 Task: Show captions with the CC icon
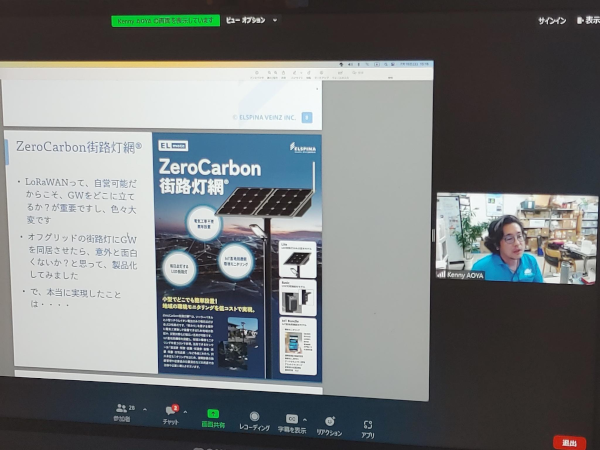pyautogui.click(x=292, y=419)
